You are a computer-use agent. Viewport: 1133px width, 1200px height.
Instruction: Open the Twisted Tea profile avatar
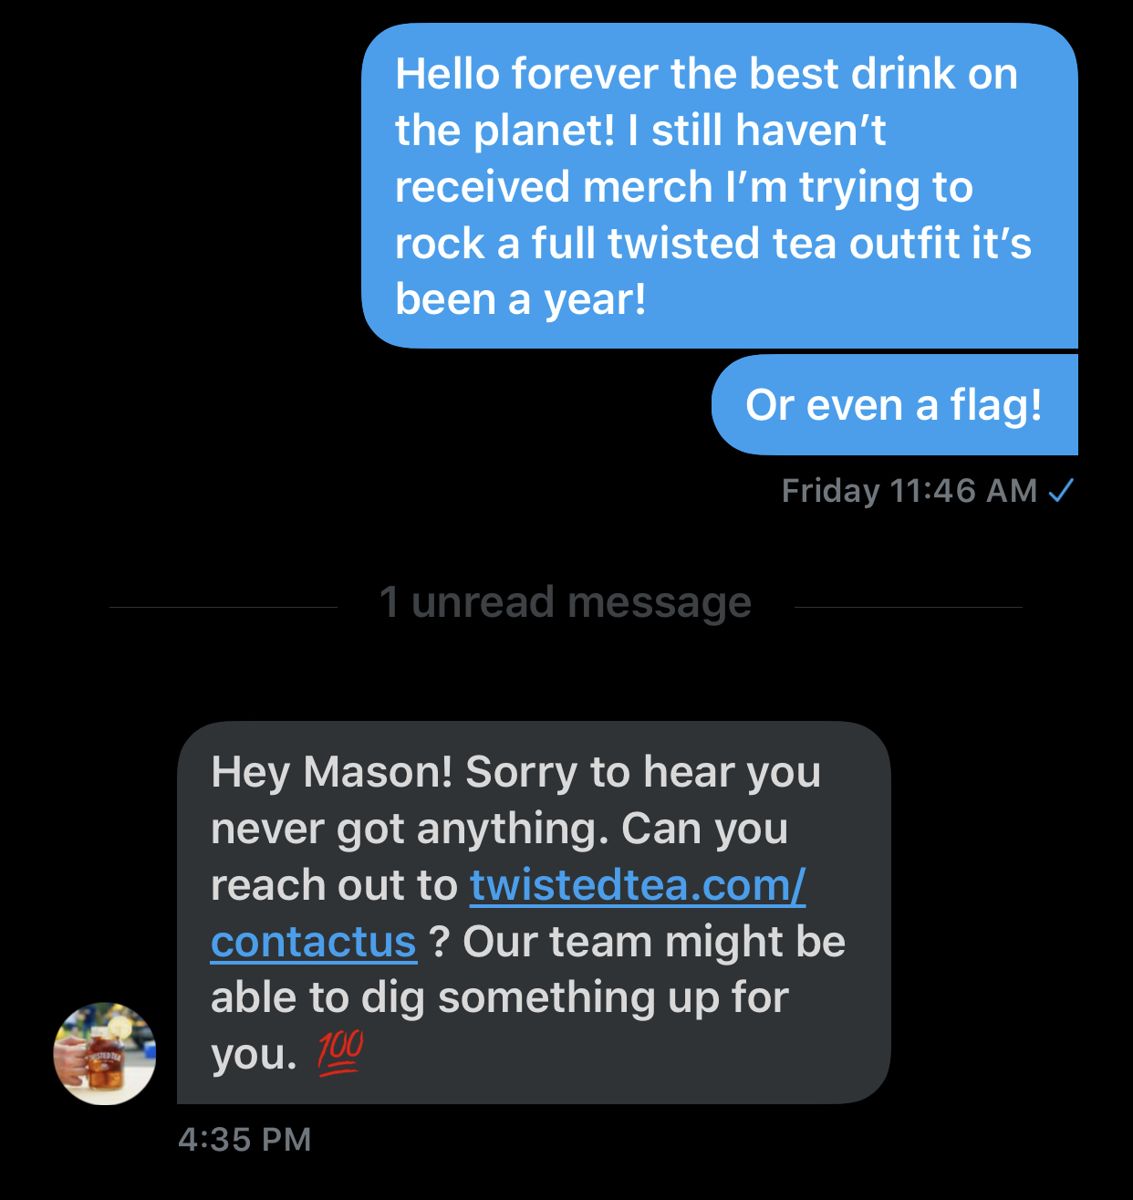click(104, 1053)
